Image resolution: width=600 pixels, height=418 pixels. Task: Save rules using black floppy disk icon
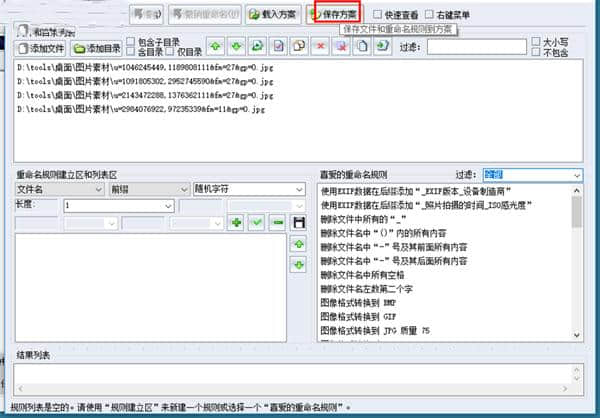tap(298, 222)
